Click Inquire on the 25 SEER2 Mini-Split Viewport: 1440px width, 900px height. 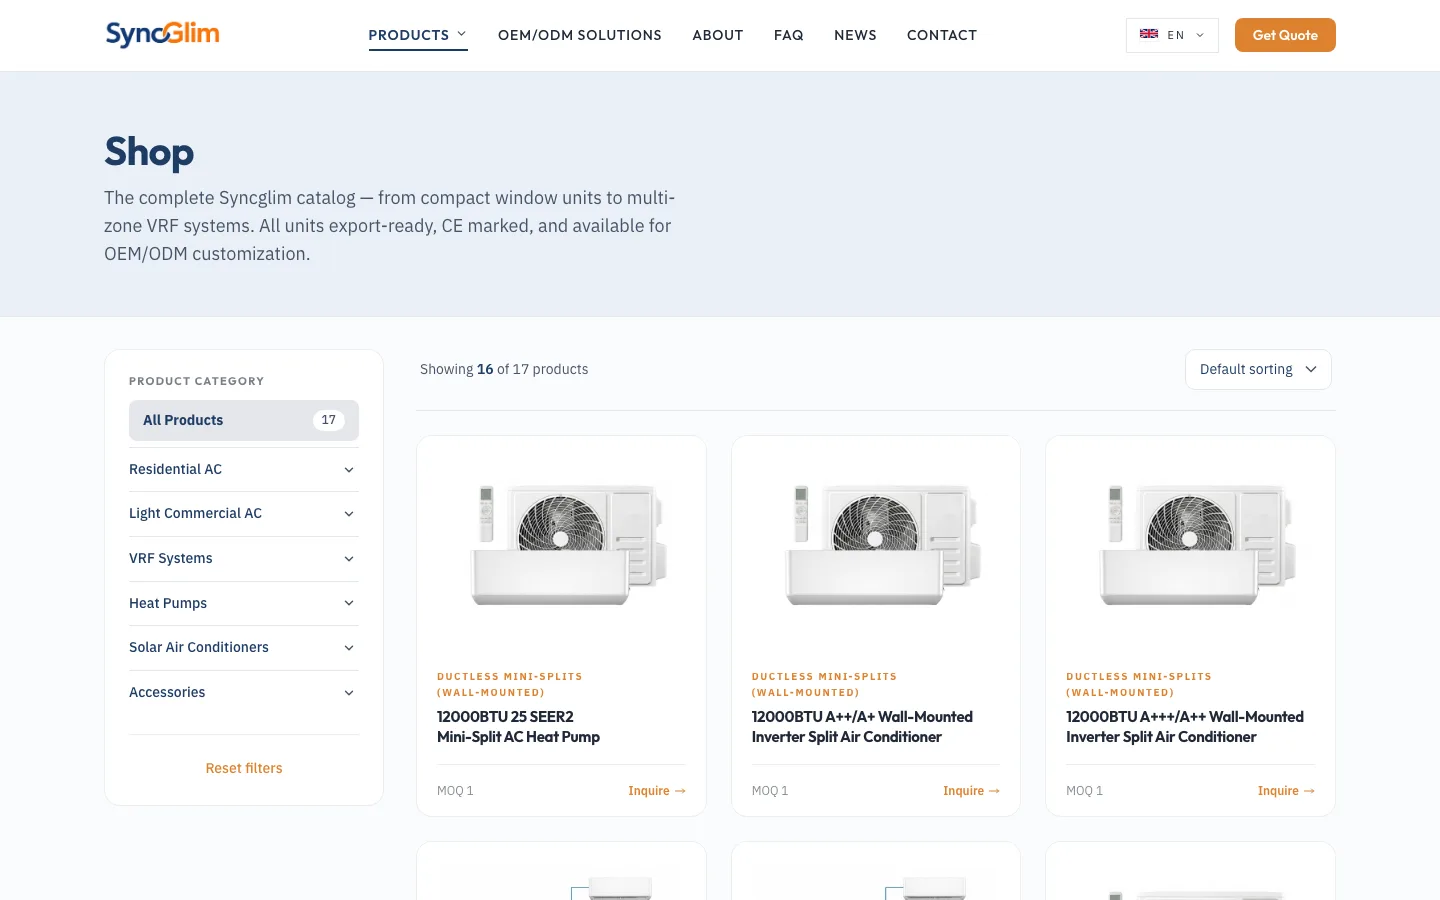[657, 791]
